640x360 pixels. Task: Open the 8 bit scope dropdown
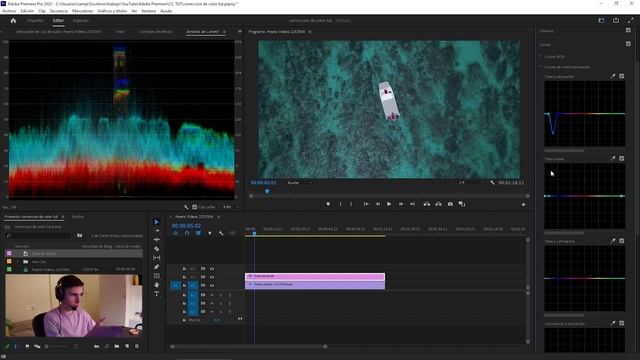click(x=231, y=207)
